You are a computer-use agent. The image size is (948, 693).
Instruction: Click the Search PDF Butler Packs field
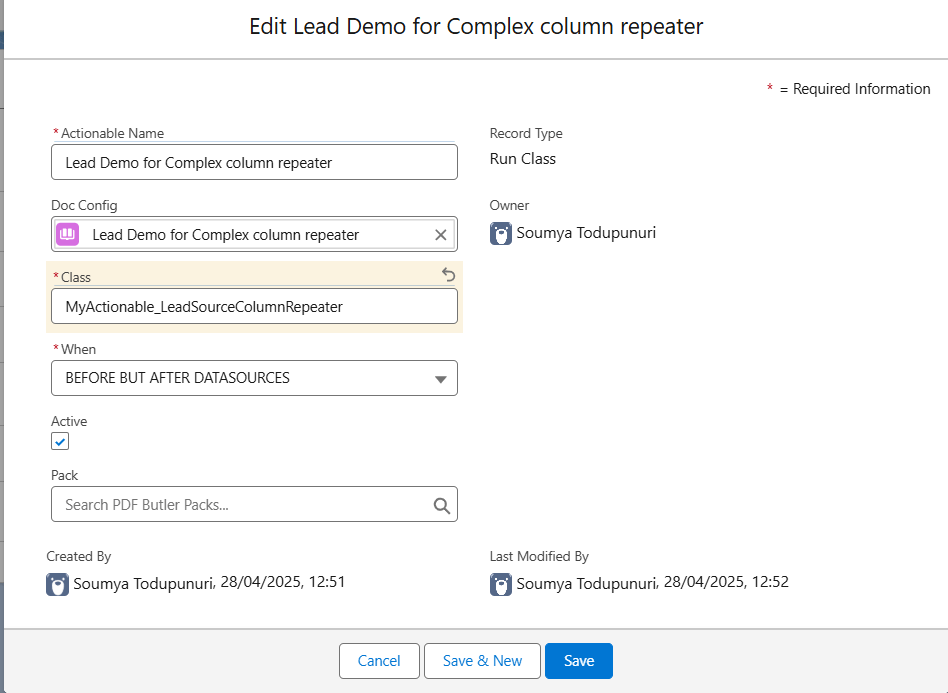(255, 504)
